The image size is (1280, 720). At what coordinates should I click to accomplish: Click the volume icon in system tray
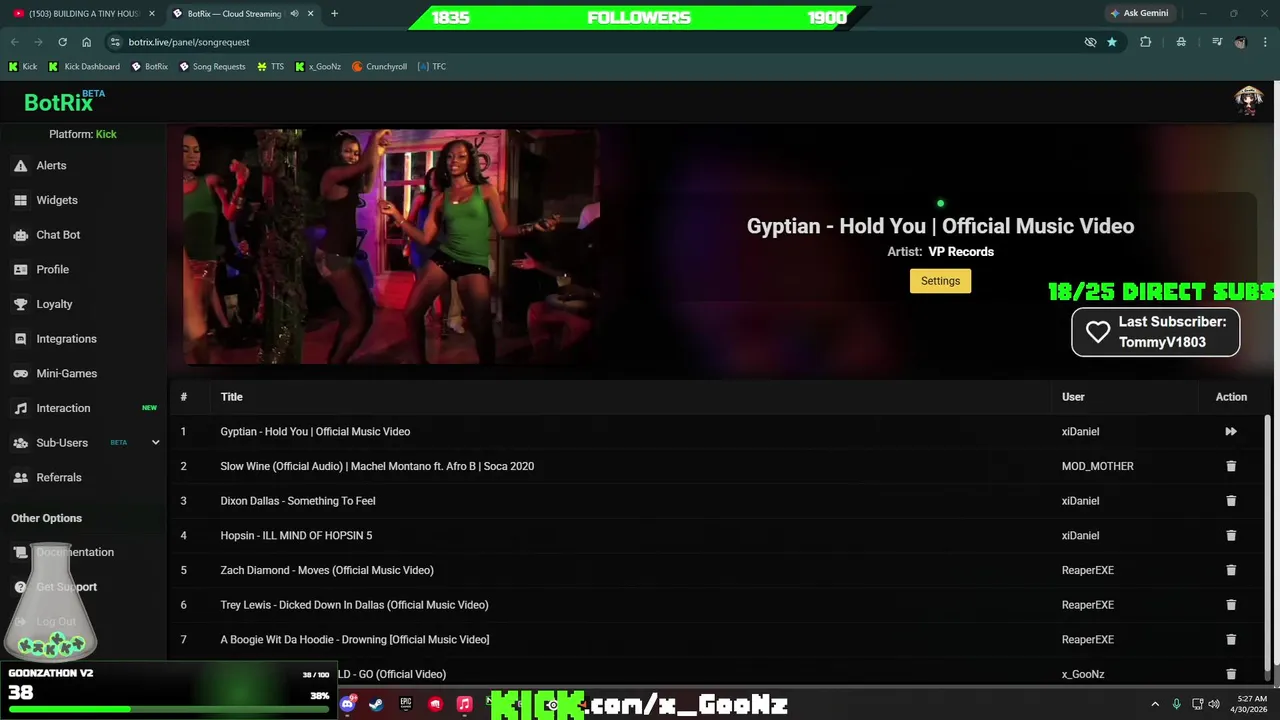(x=1213, y=704)
